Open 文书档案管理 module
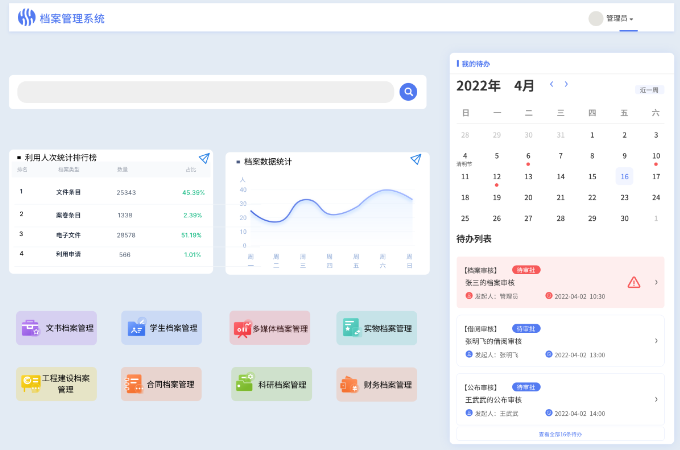 [57, 328]
